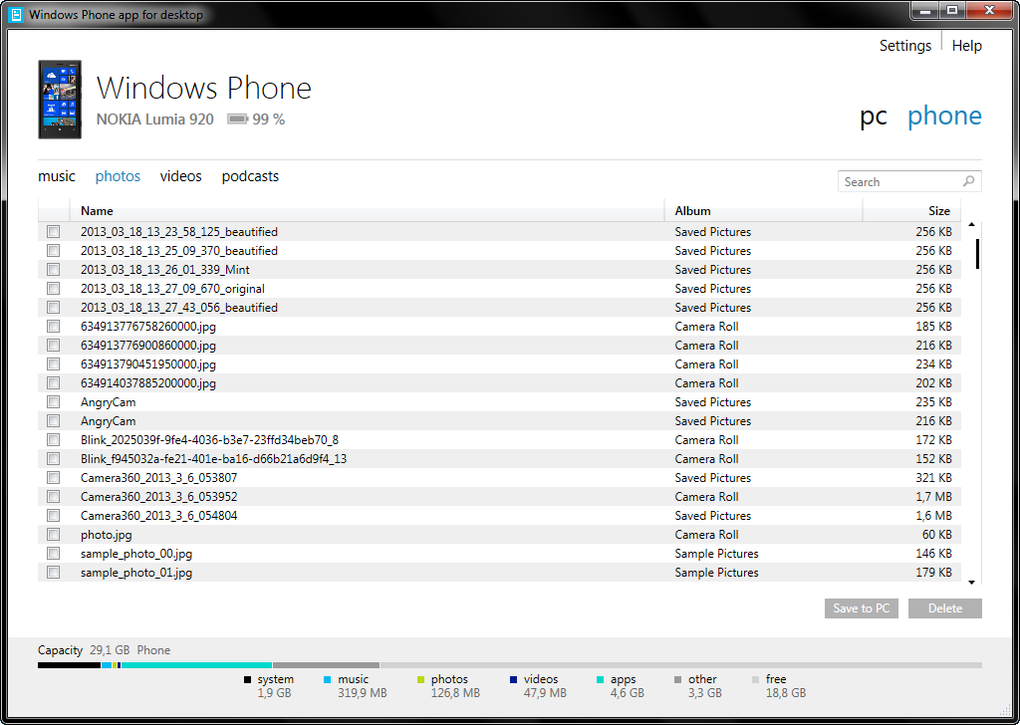
Task: Click the vertical scrollbar thumb
Action: [x=977, y=254]
